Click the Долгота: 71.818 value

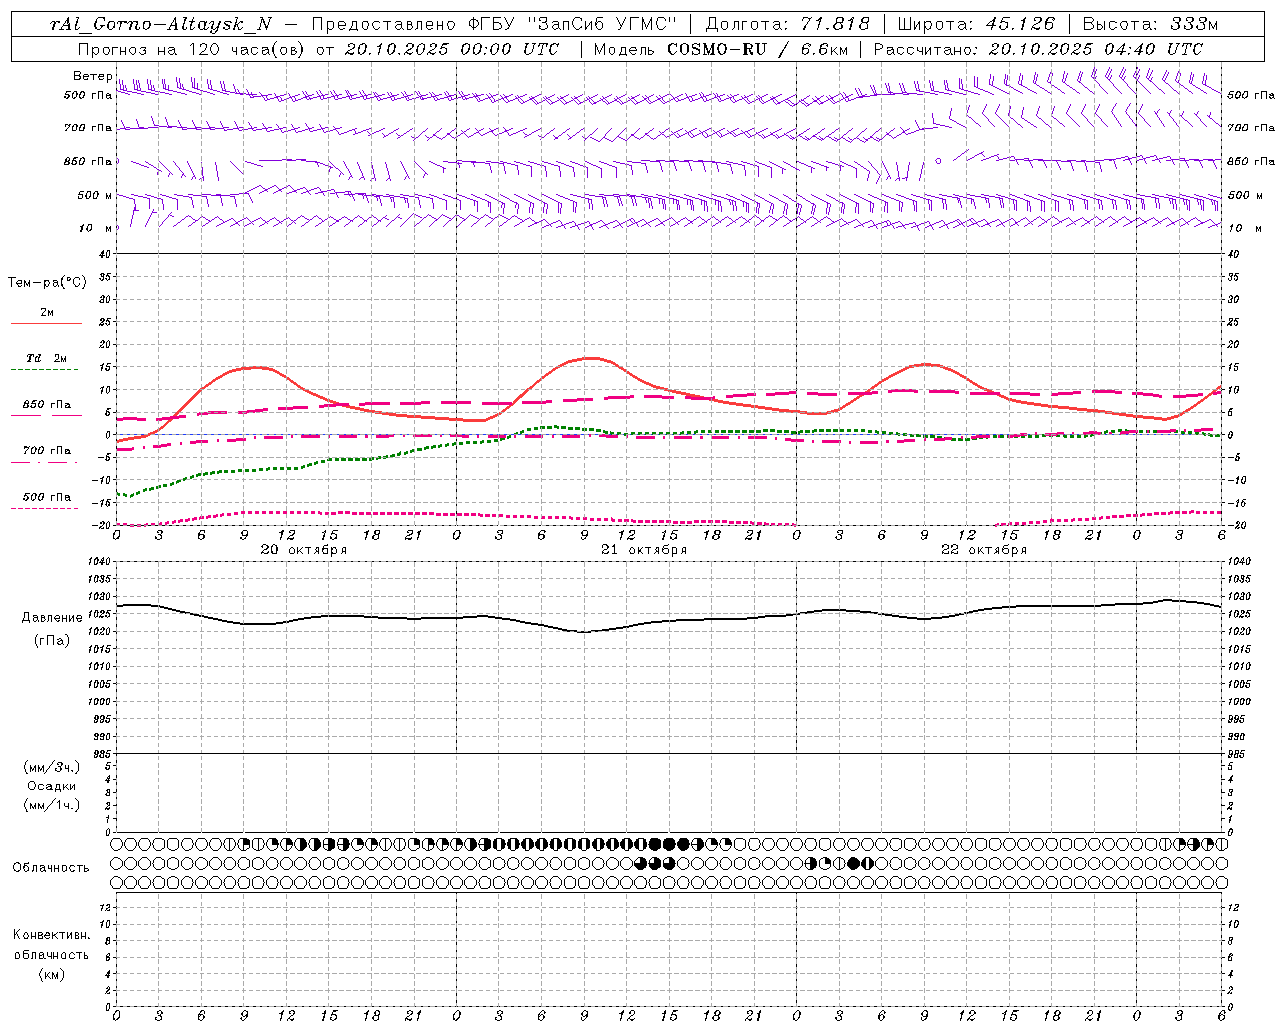[788, 25]
